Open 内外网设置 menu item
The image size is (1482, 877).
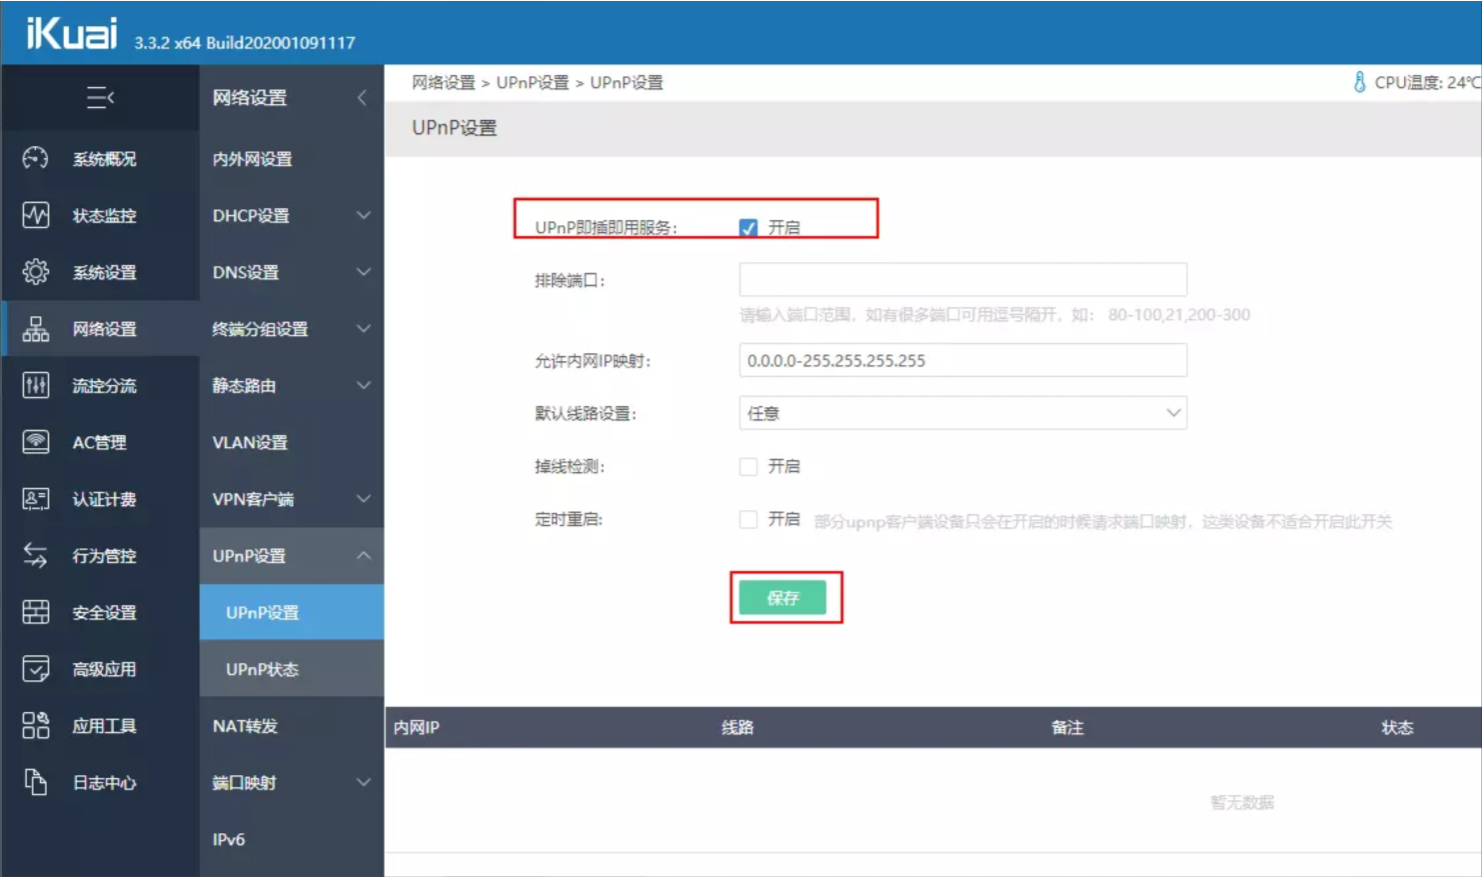coord(291,159)
